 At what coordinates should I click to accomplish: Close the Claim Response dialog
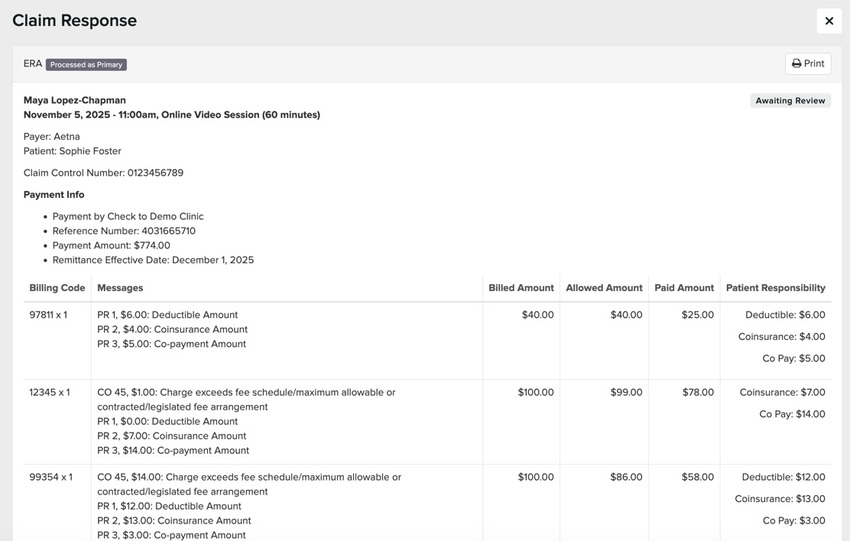tap(829, 21)
